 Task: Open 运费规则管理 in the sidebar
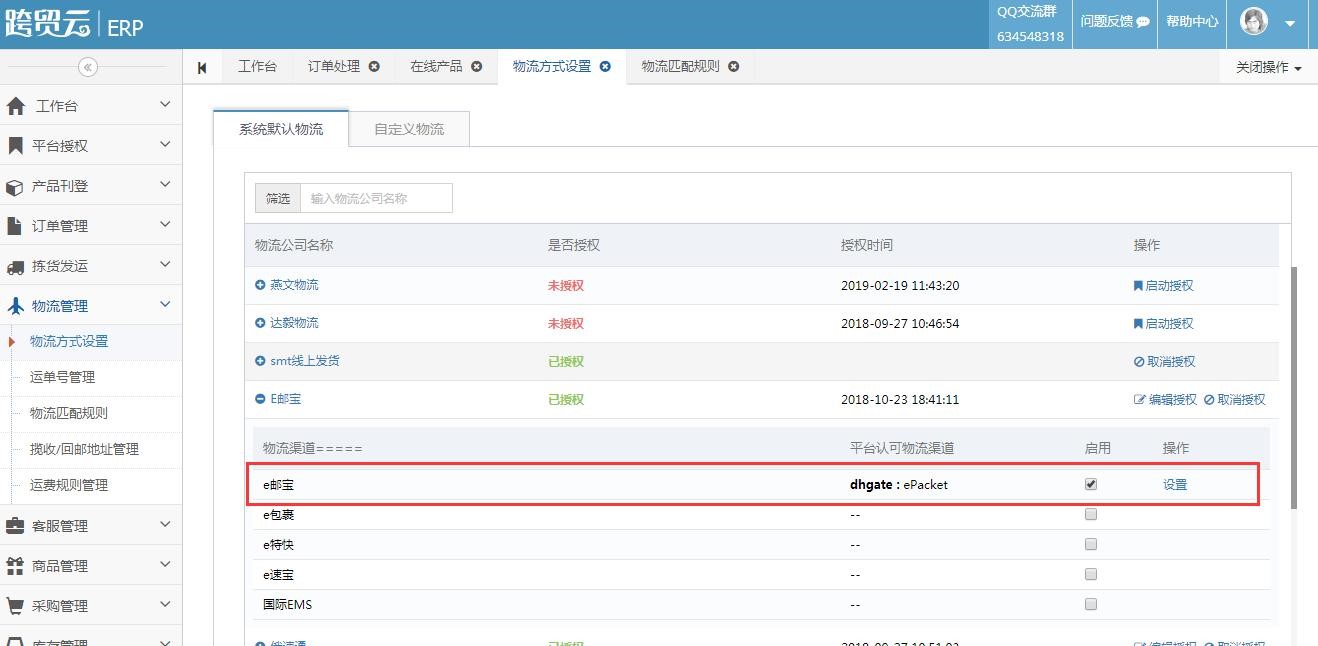tap(69, 485)
